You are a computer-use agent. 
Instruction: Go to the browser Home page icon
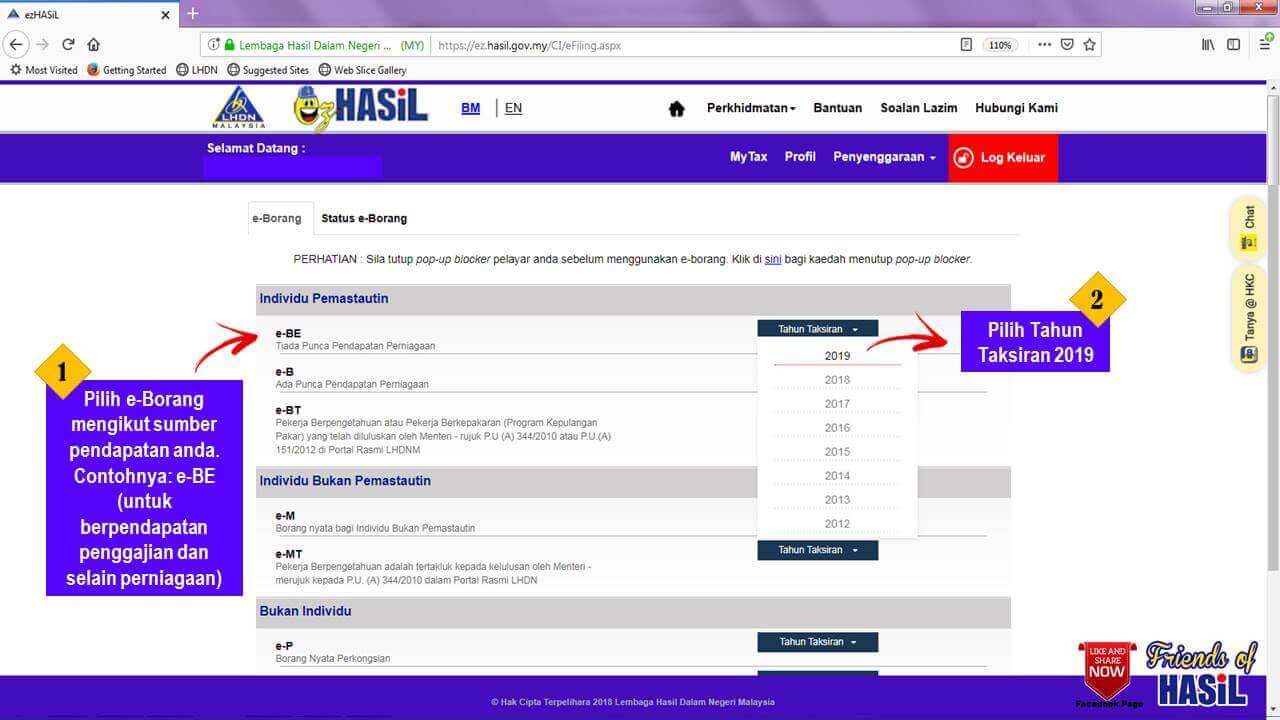click(x=93, y=45)
